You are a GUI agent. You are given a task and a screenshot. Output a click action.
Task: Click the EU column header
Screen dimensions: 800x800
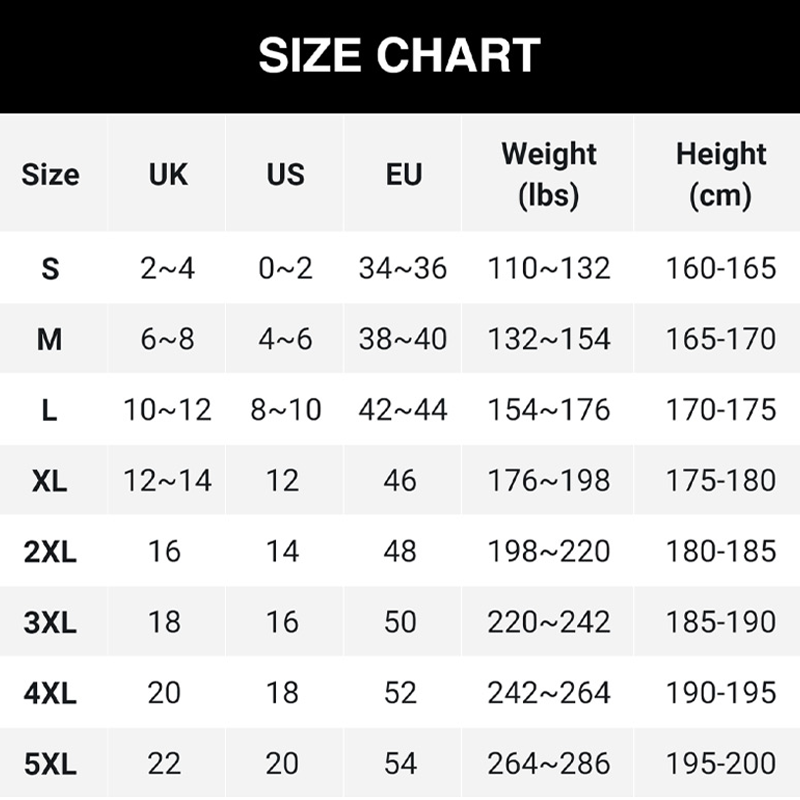coord(403,174)
